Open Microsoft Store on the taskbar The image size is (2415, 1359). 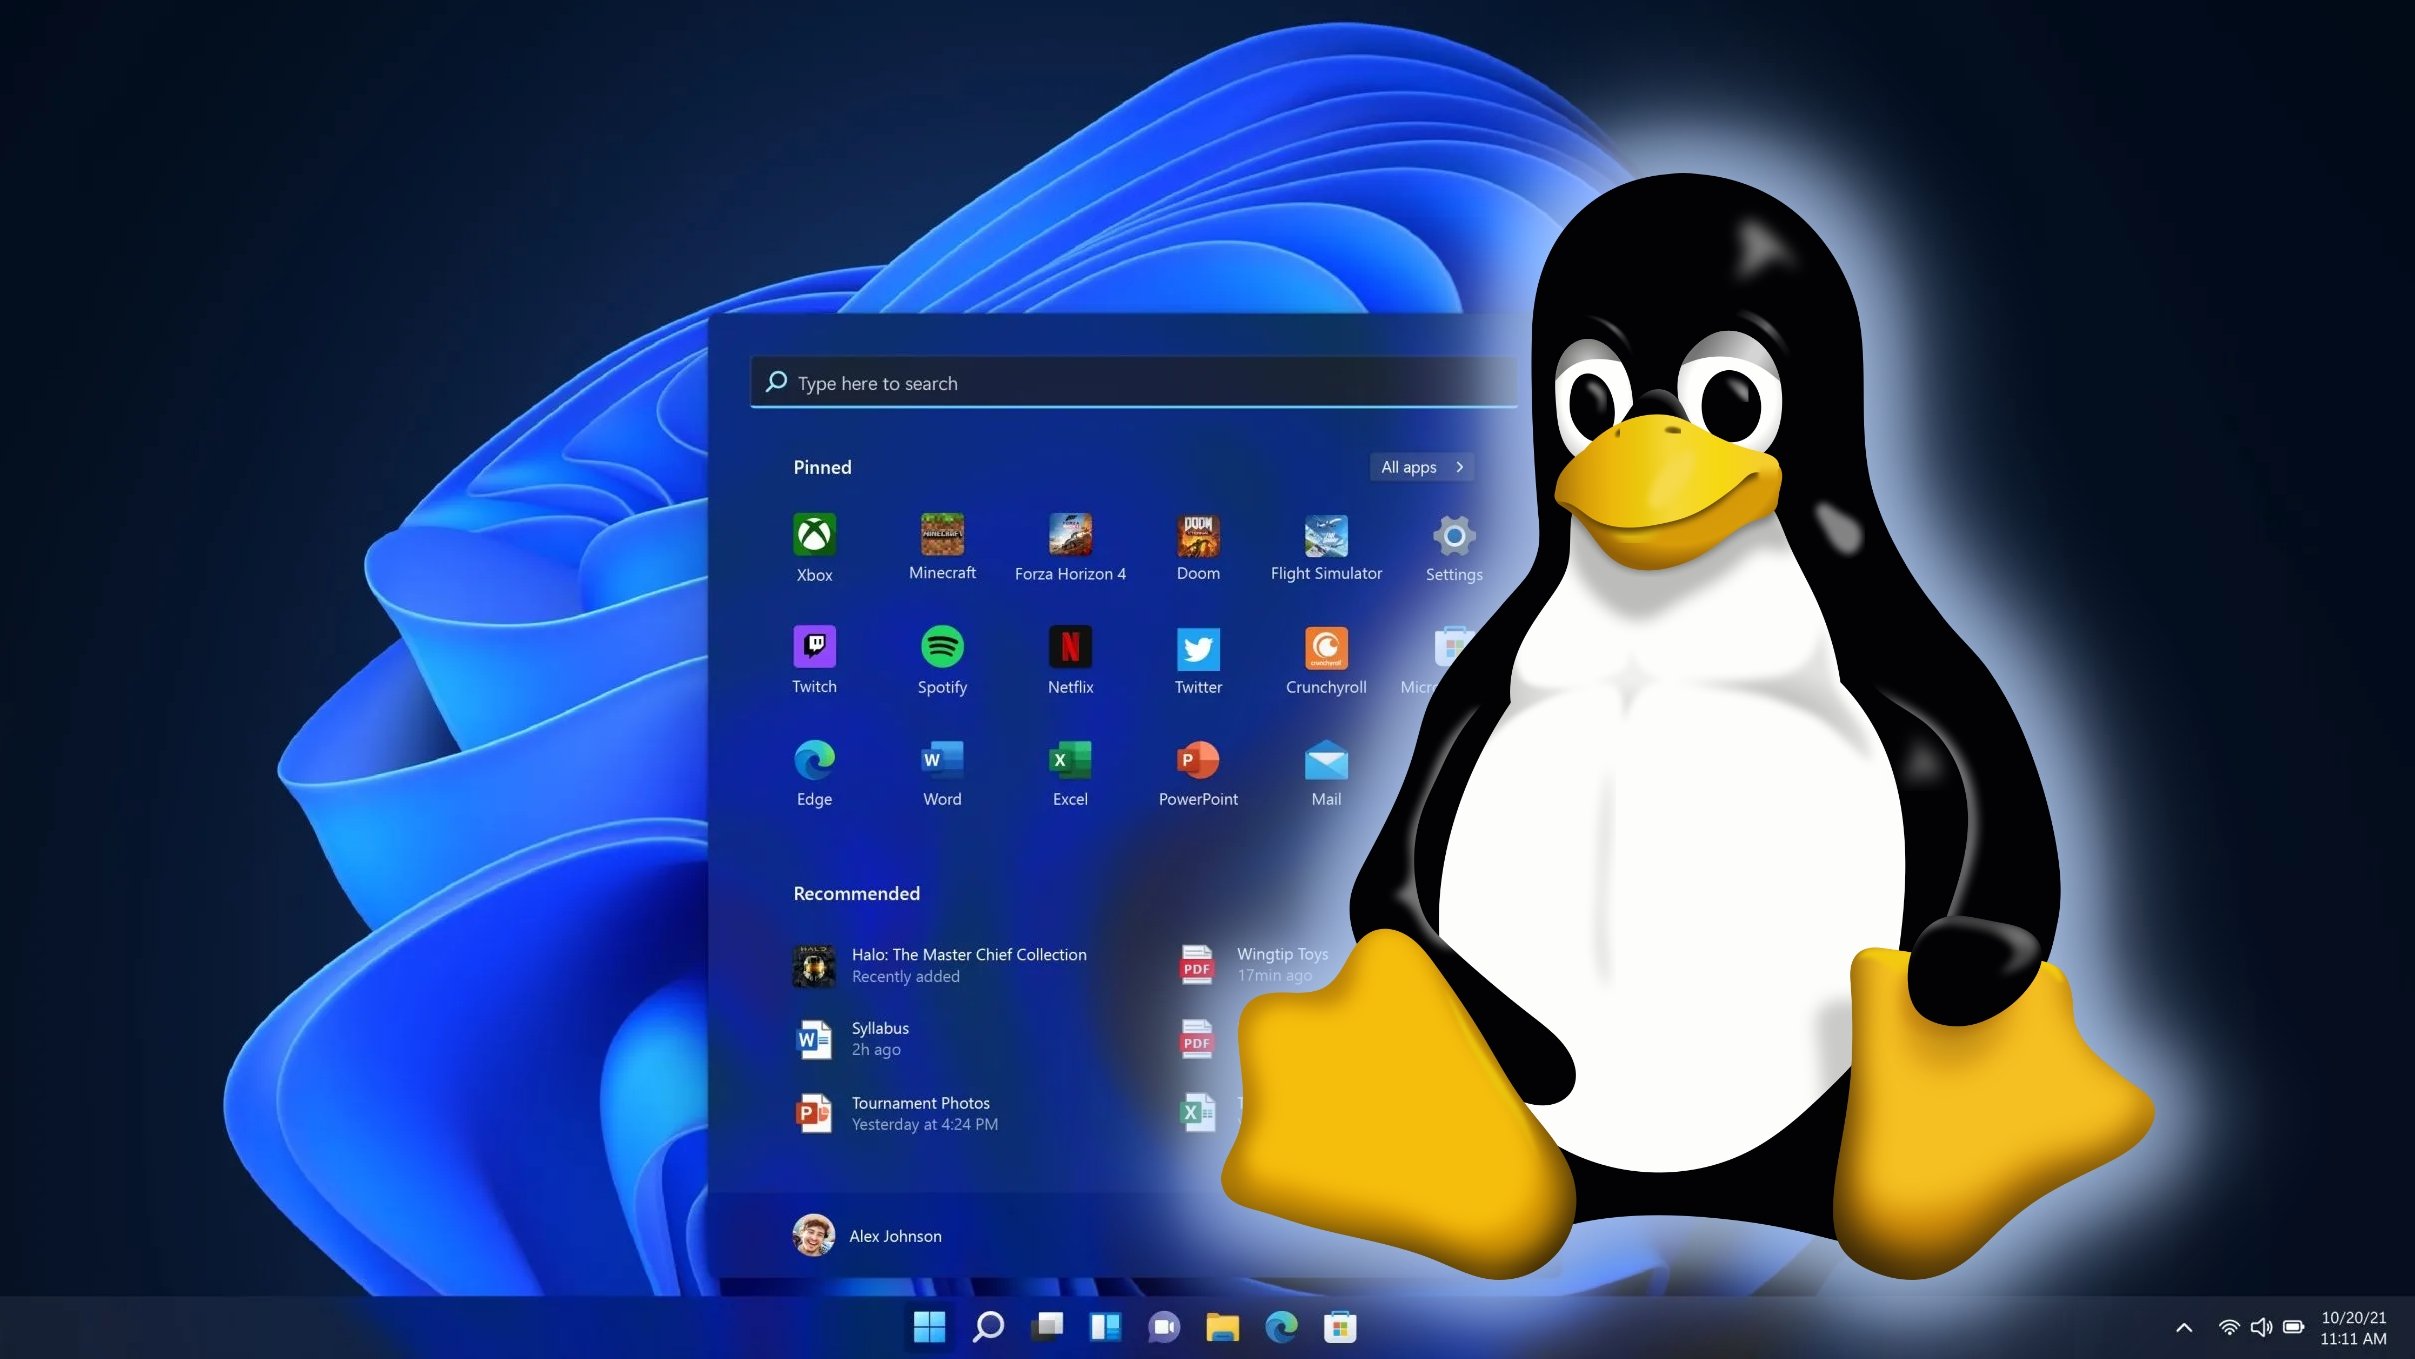coord(1340,1326)
